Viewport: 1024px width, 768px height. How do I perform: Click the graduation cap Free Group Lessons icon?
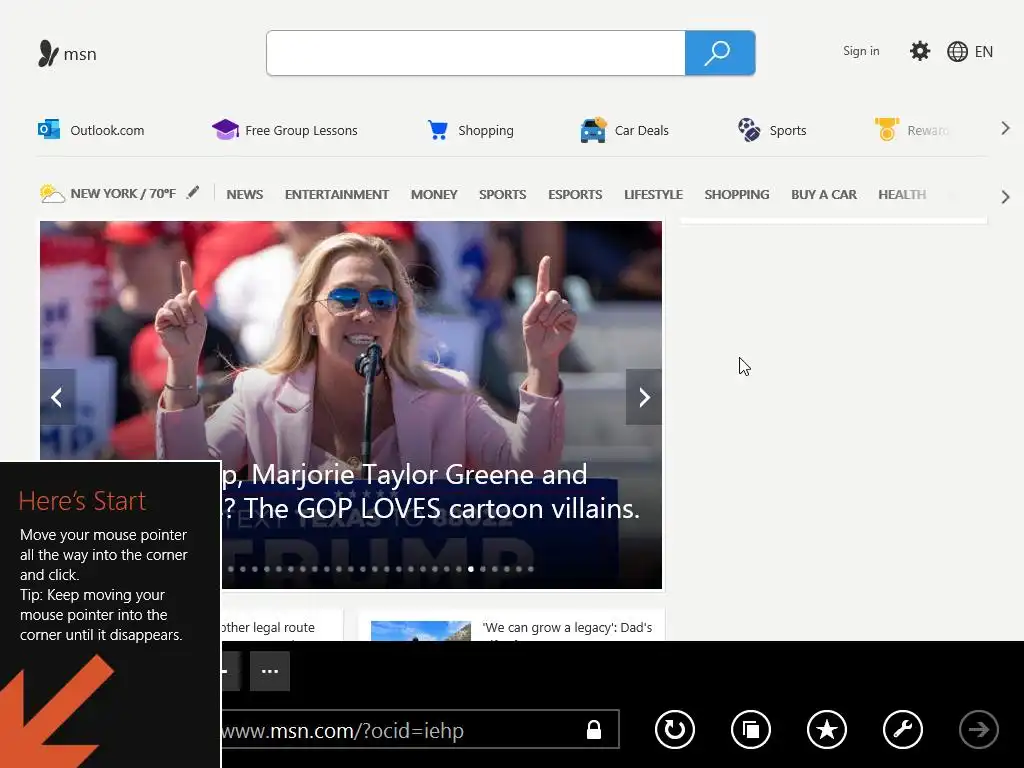[225, 129]
